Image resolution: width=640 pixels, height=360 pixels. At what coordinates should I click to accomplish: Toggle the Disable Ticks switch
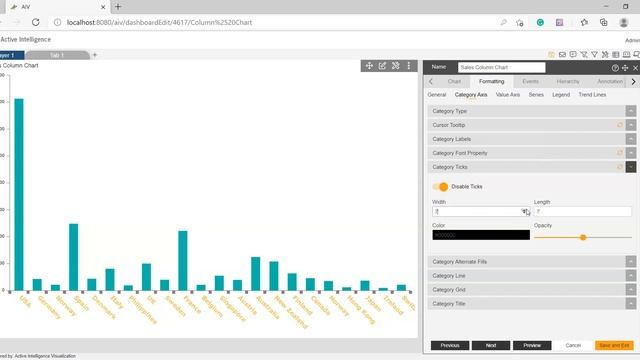(440, 187)
